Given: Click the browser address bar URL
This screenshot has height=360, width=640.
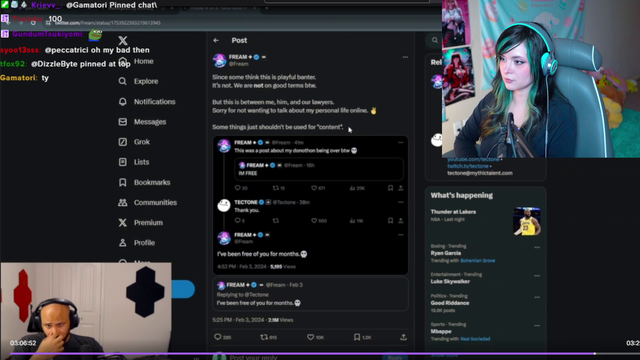Looking at the screenshot, I should (x=108, y=23).
